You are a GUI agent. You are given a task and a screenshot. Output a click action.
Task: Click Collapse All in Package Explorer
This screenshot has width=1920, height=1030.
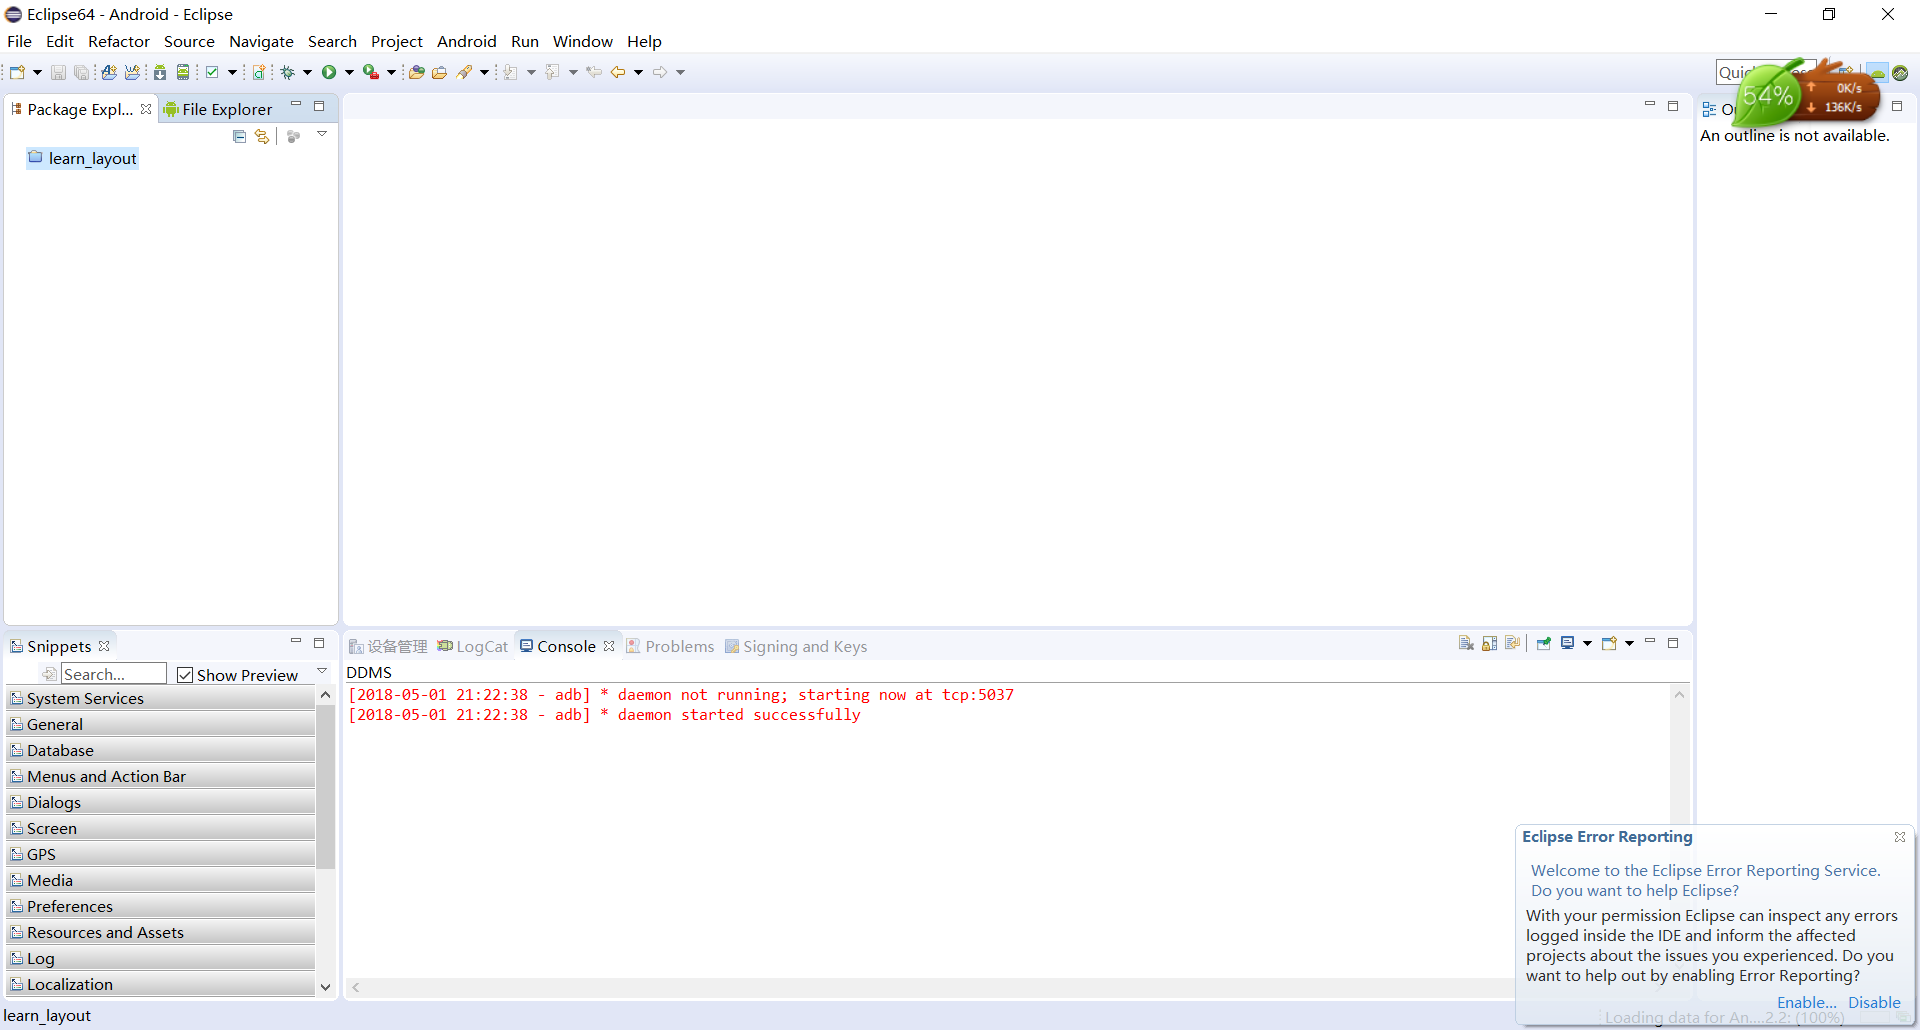click(x=239, y=136)
